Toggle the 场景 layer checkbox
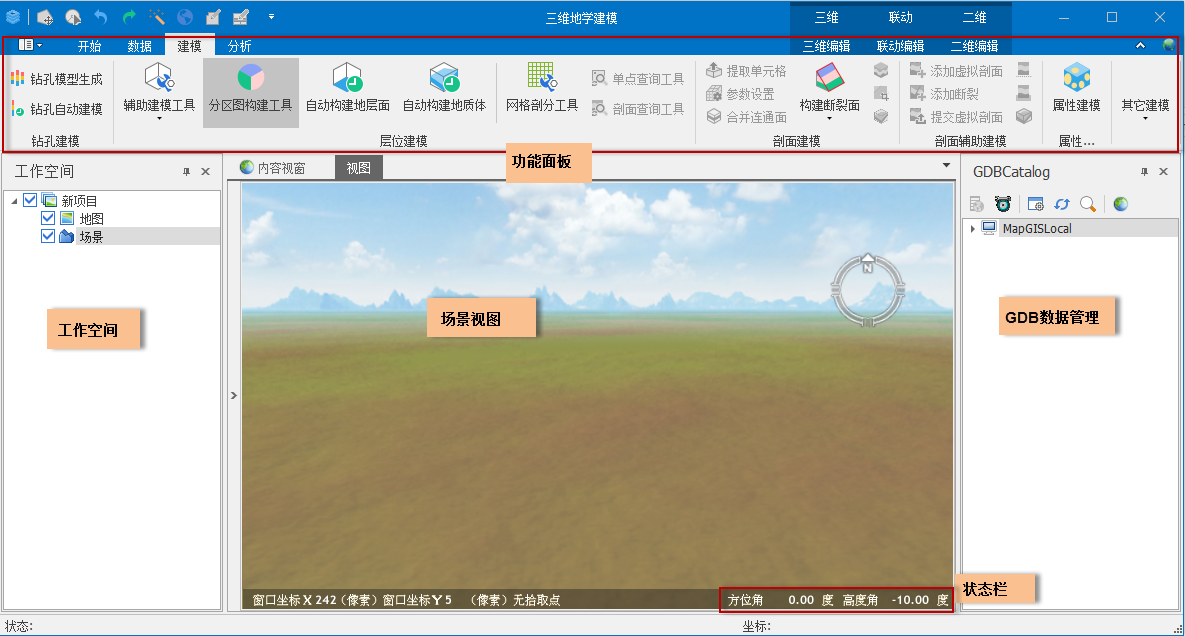The width and height of the screenshot is (1185, 636). 48,237
